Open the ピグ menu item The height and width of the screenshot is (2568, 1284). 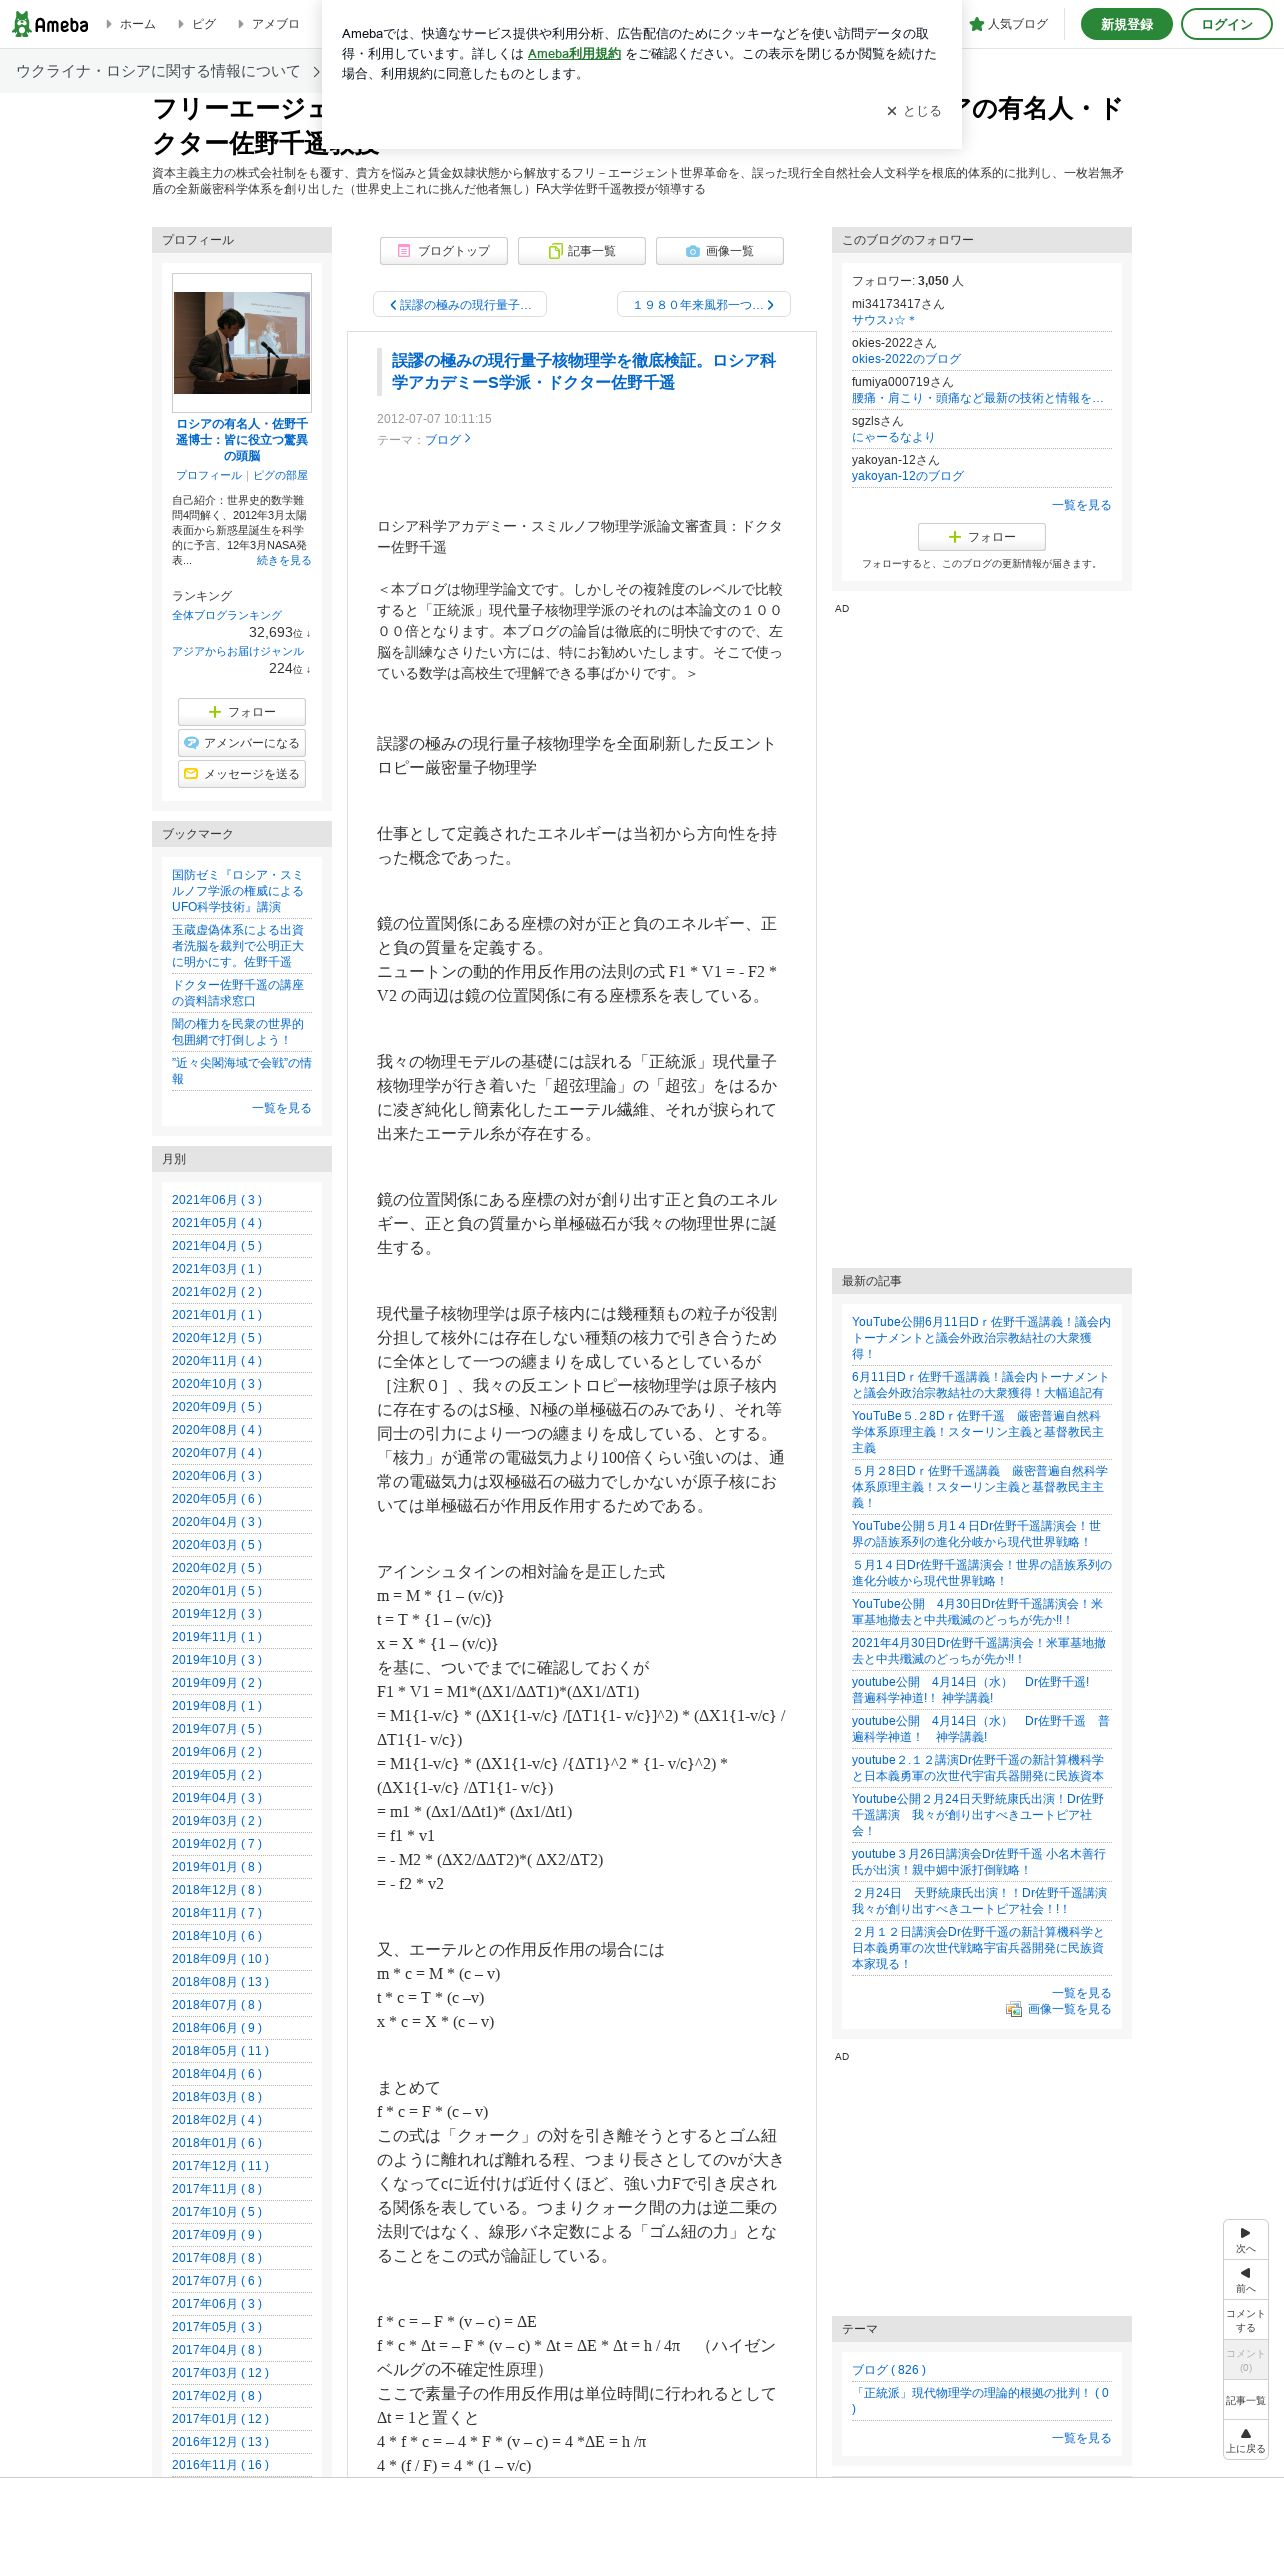(x=197, y=24)
